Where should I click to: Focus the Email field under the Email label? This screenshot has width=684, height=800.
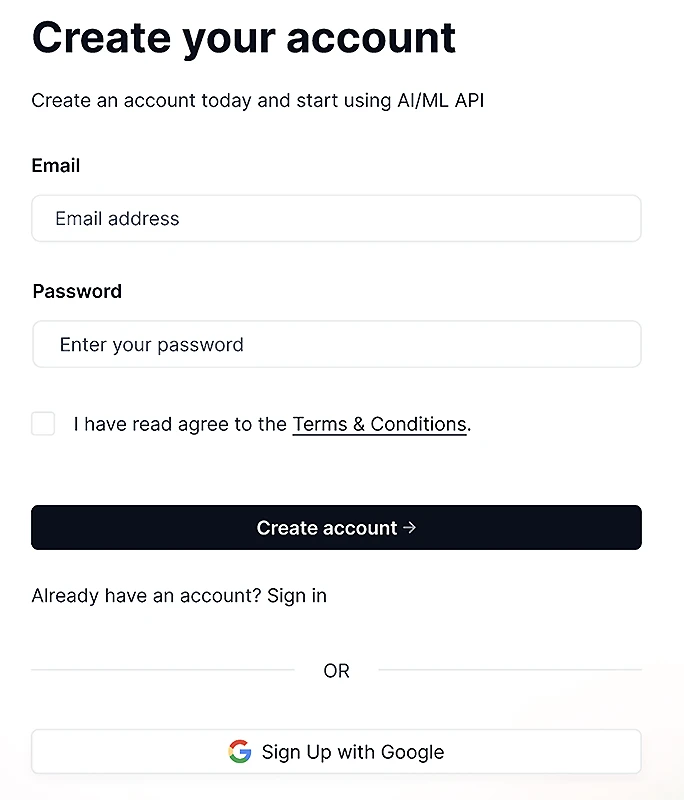(336, 218)
